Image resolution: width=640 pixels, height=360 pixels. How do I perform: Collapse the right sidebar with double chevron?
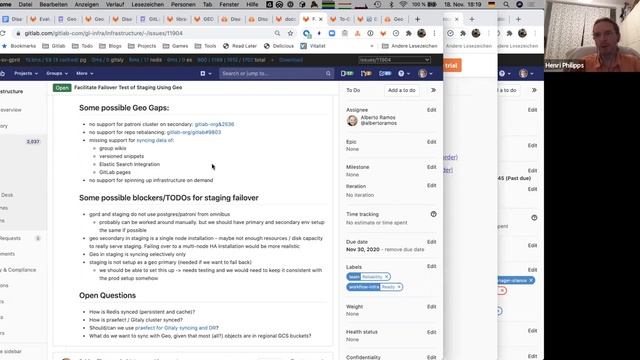pyautogui.click(x=433, y=90)
